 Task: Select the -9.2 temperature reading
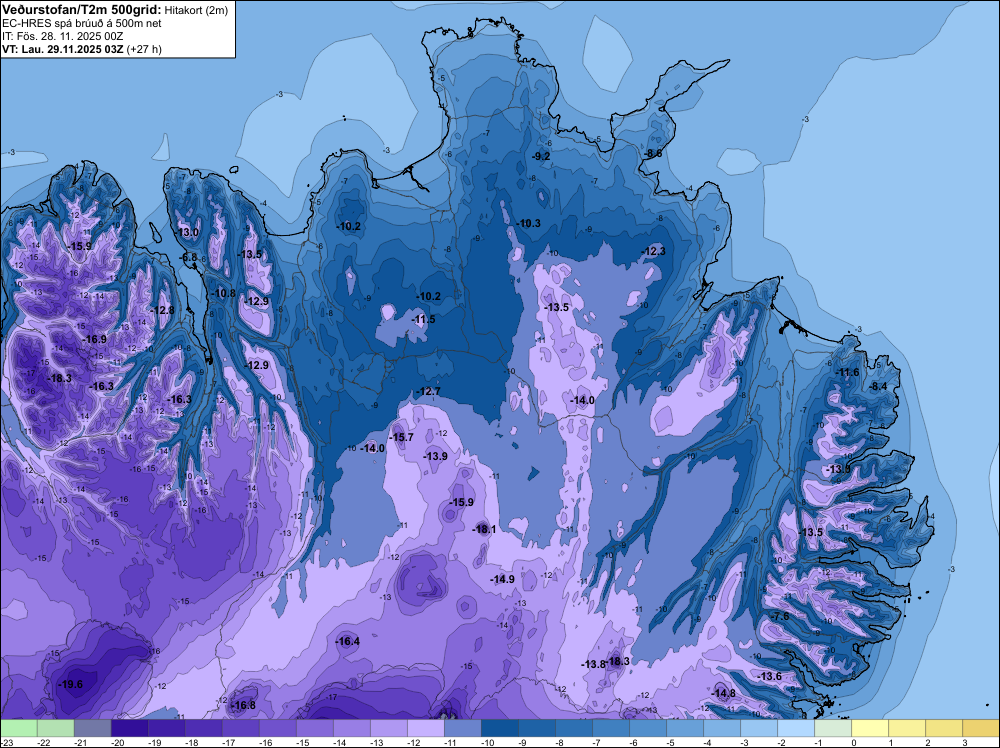(x=541, y=156)
